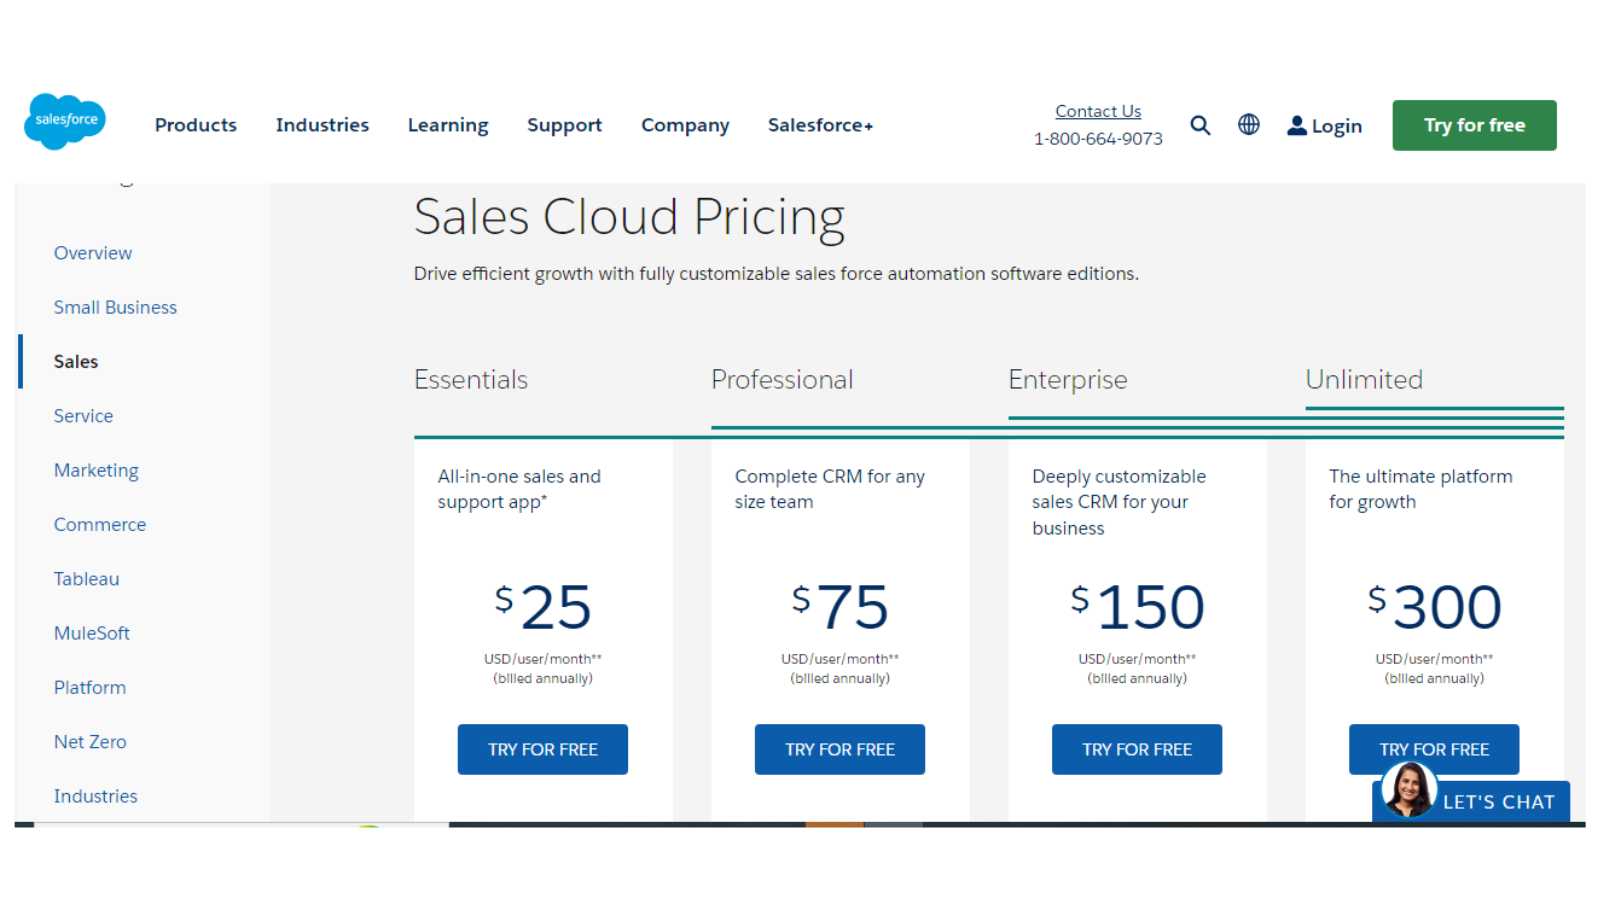Open Platform pricing in sidebar
The width and height of the screenshot is (1600, 900).
tap(90, 687)
